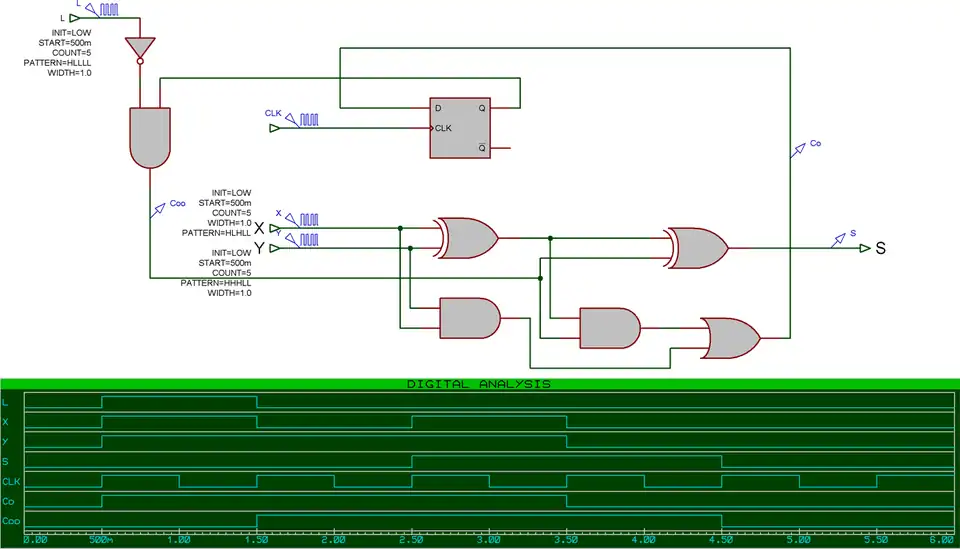This screenshot has height=549, width=960.
Task: Select the CLK trace label in graph
Action: [x=11, y=481]
